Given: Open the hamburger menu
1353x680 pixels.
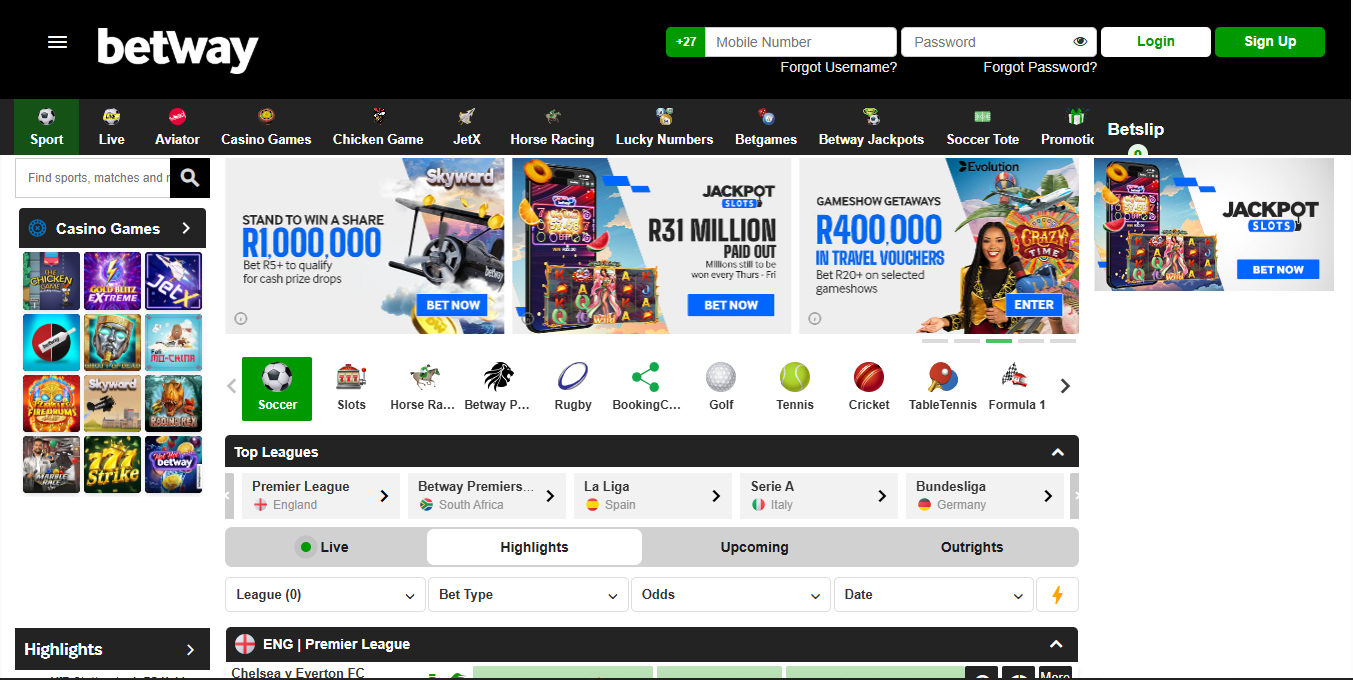Looking at the screenshot, I should click(58, 42).
